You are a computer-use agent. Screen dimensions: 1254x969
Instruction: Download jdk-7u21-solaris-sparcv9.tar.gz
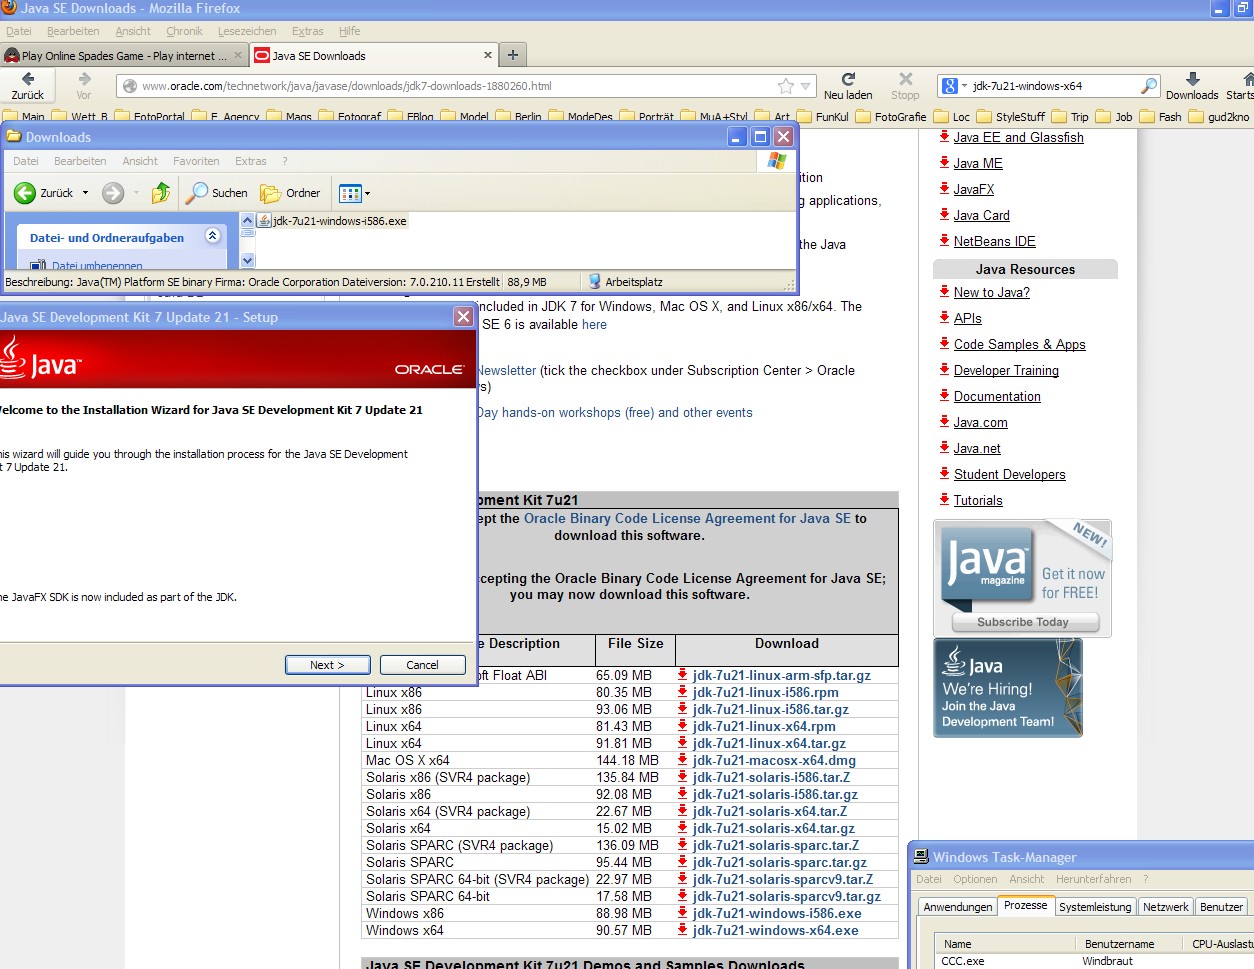click(786, 896)
